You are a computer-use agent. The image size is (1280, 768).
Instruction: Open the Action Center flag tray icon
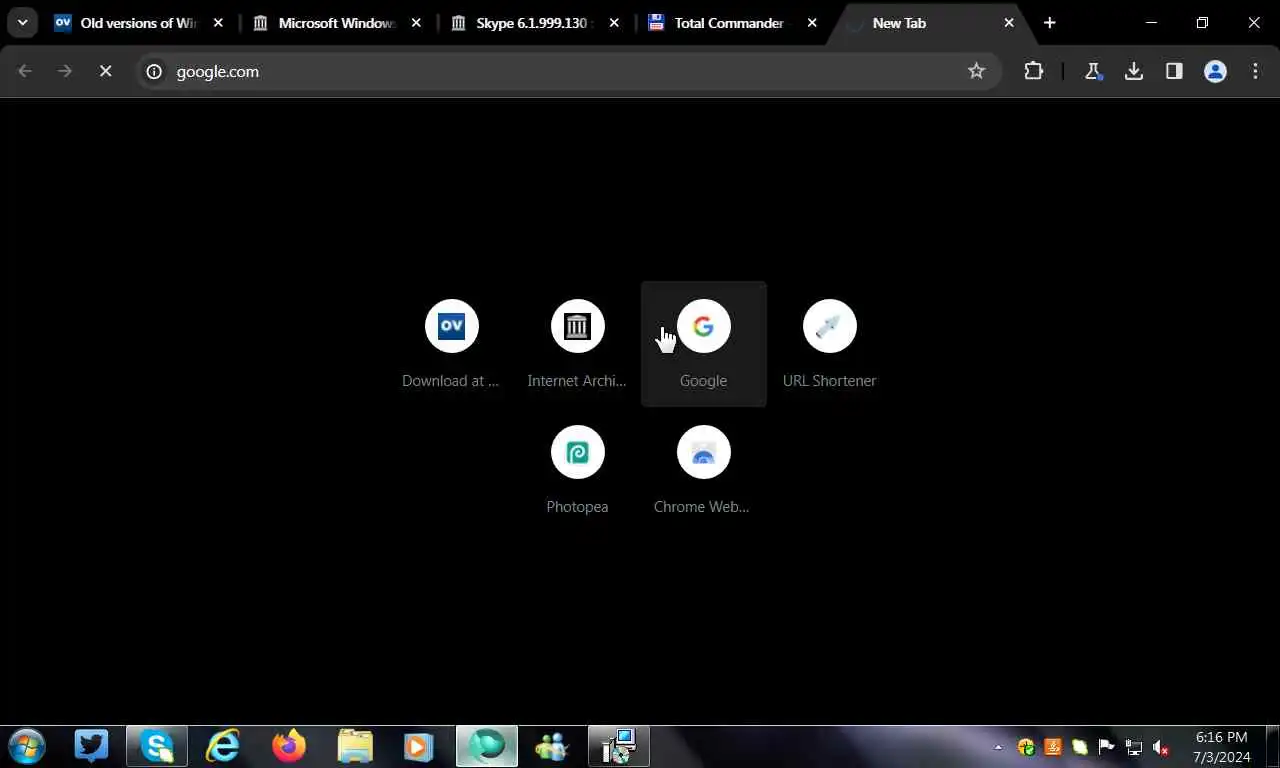click(1106, 747)
